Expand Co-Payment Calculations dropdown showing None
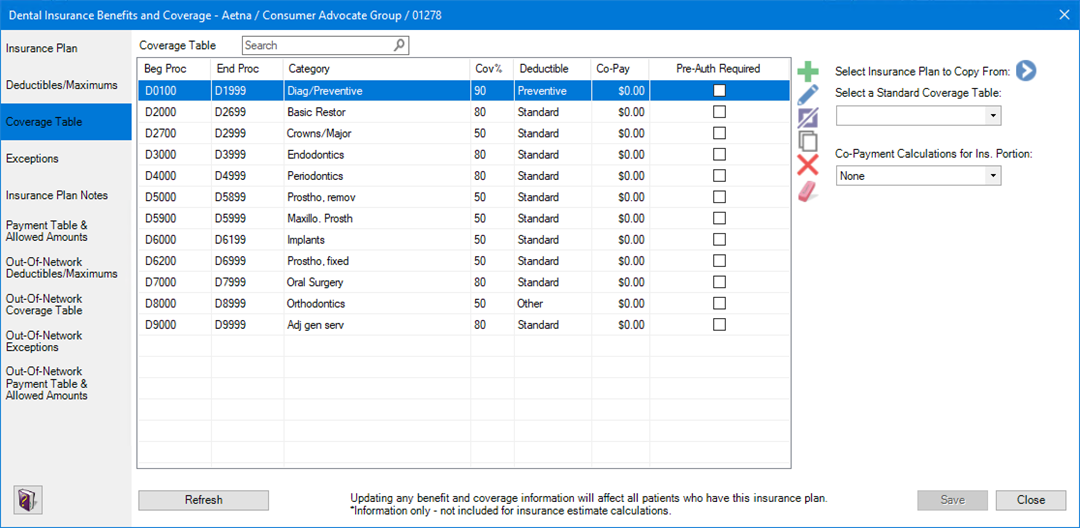 (919, 176)
